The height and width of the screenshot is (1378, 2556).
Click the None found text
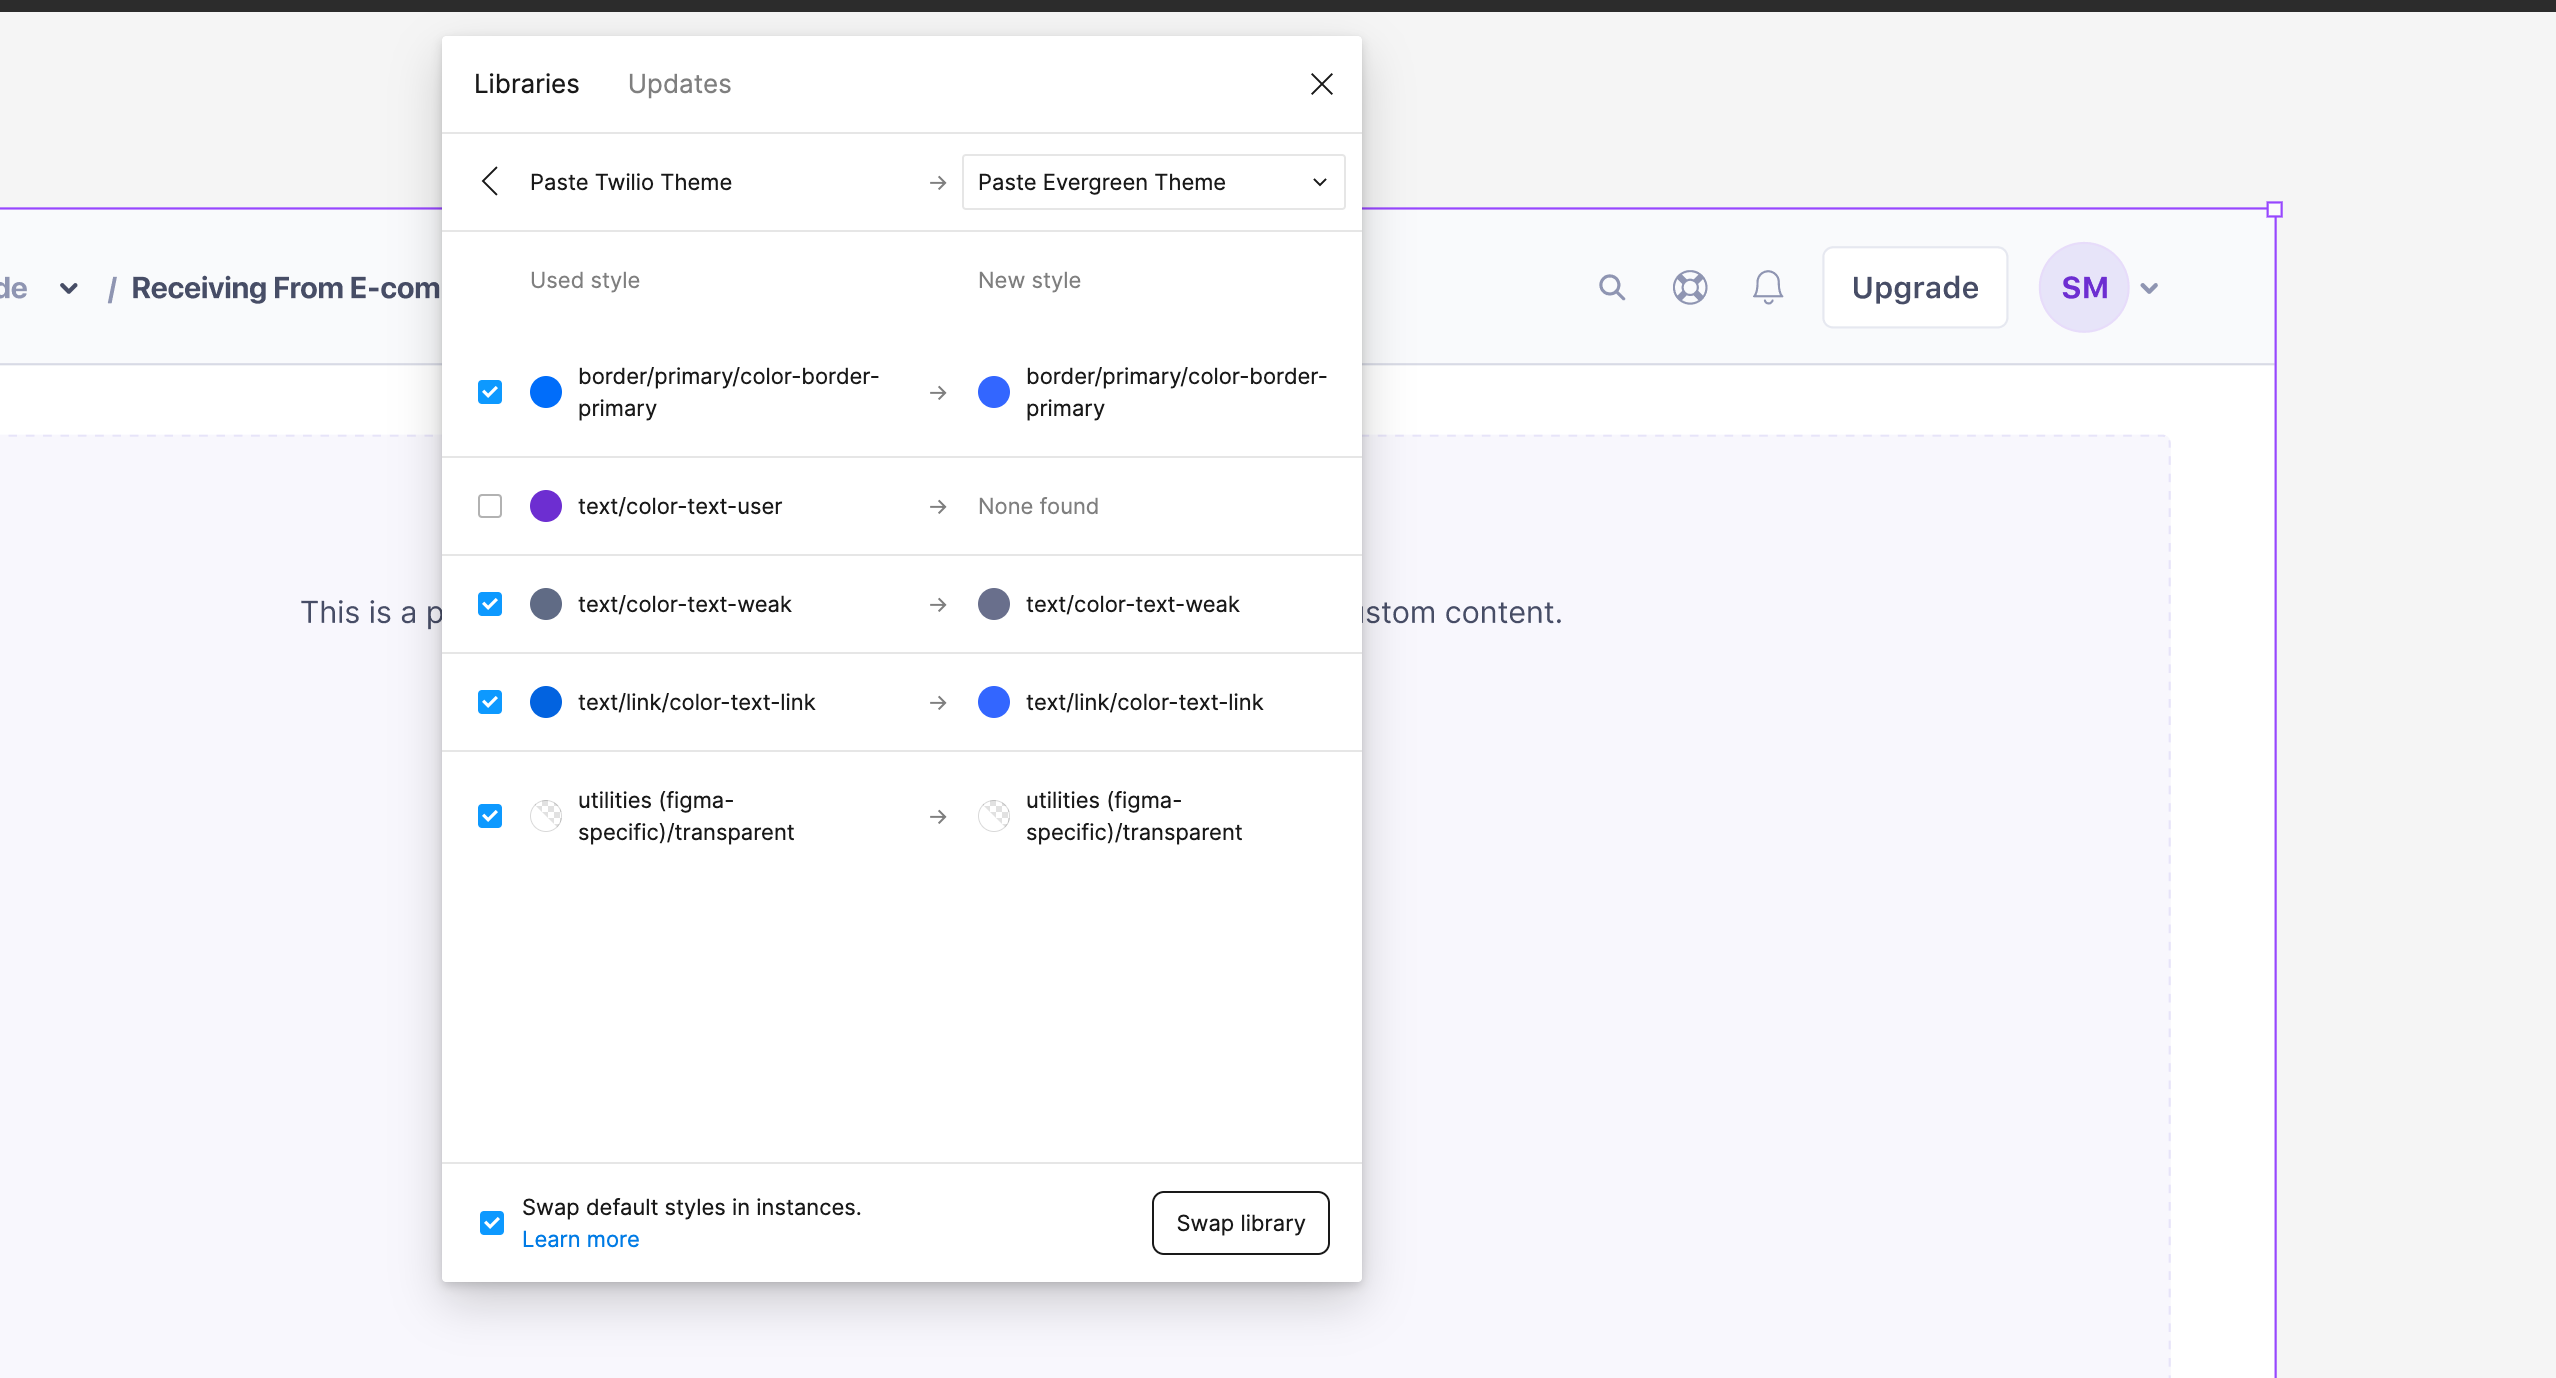(x=1038, y=506)
